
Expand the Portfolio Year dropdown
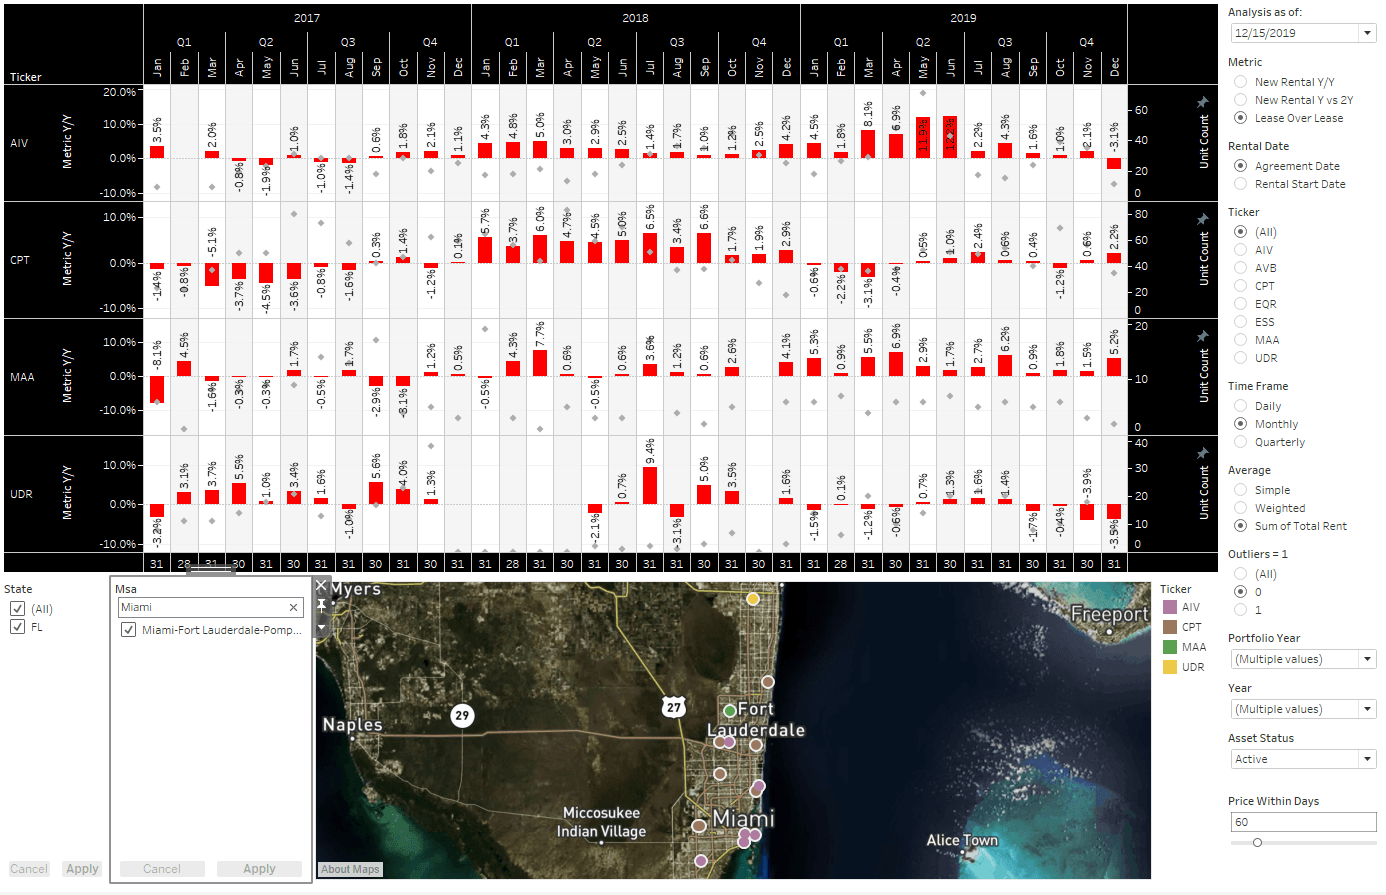[x=1367, y=659]
